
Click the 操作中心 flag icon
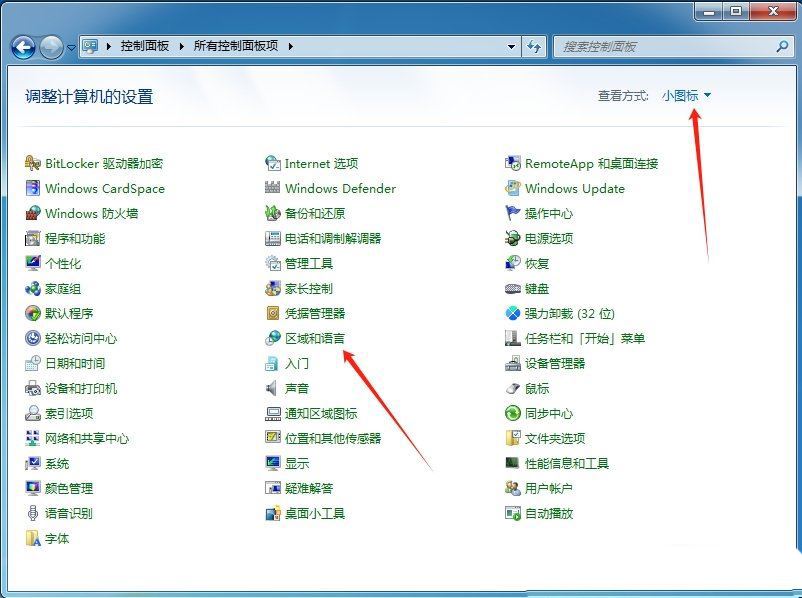(513, 213)
